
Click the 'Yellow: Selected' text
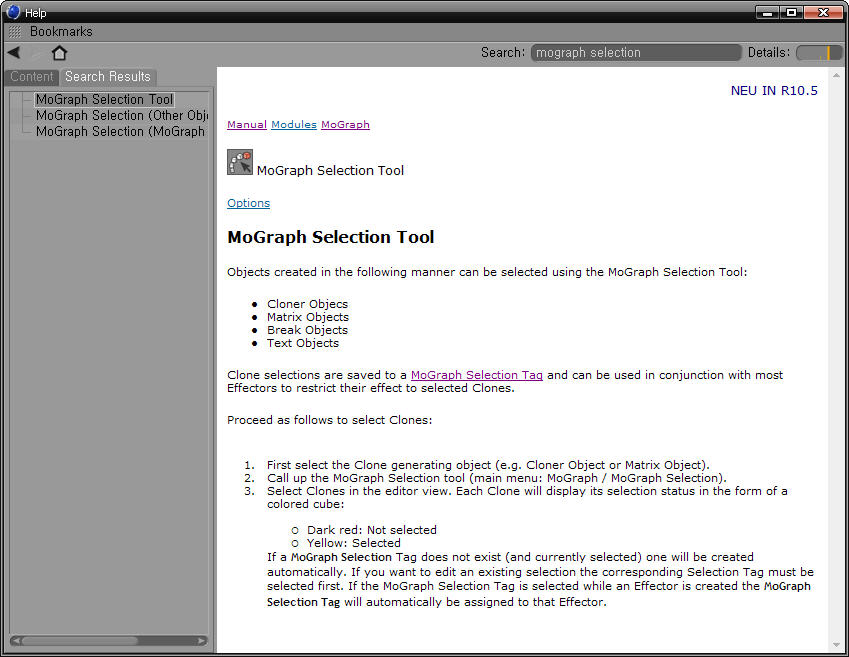point(354,543)
